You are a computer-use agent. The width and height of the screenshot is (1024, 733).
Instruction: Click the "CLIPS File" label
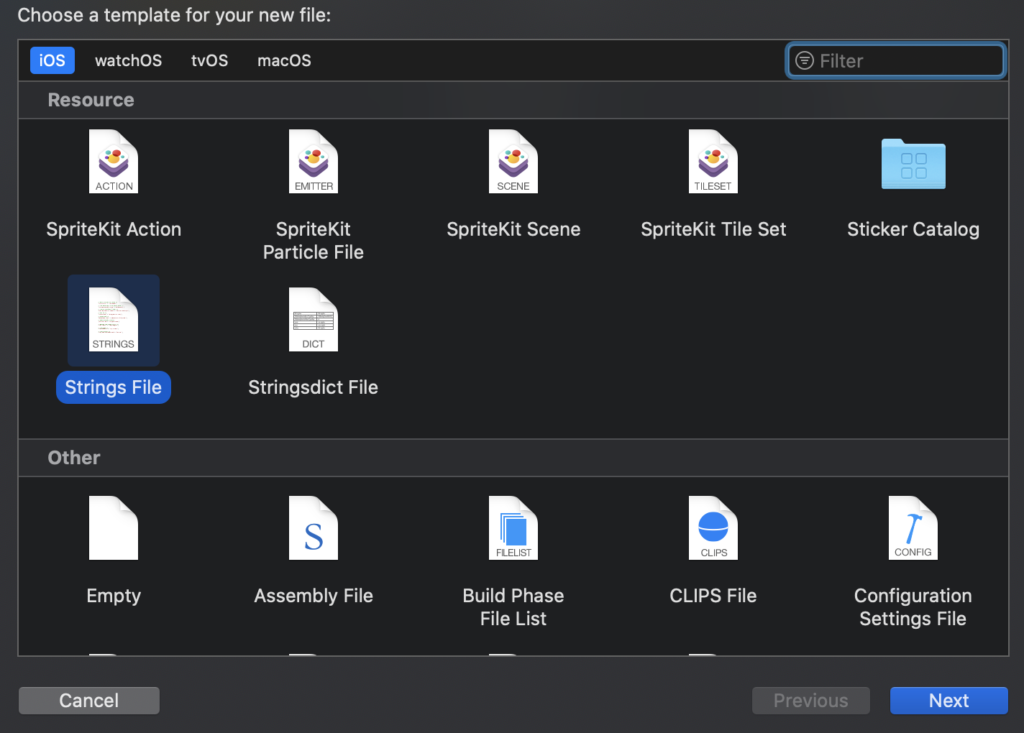pyautogui.click(x=713, y=596)
